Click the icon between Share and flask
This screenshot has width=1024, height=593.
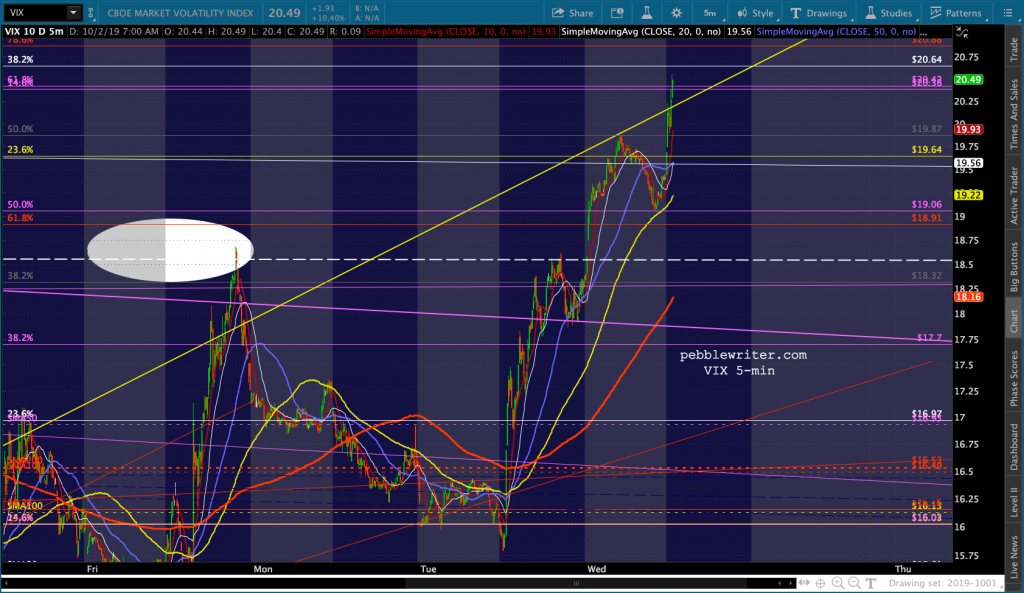[616, 13]
